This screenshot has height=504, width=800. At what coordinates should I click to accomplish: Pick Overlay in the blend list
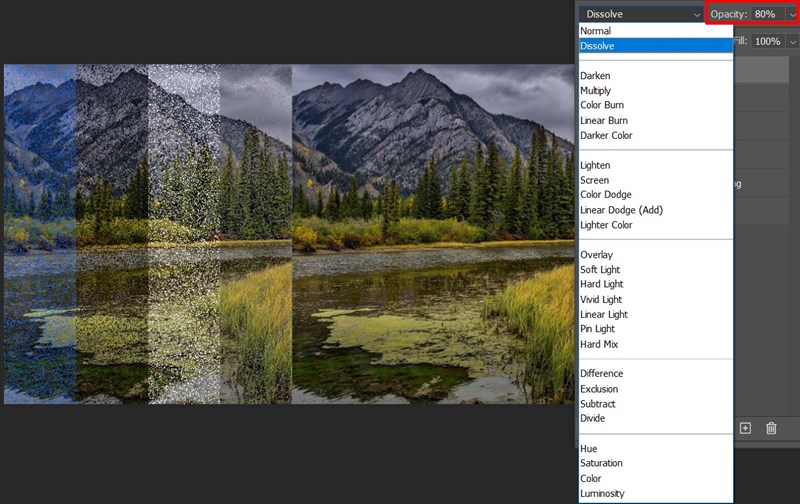pos(597,255)
